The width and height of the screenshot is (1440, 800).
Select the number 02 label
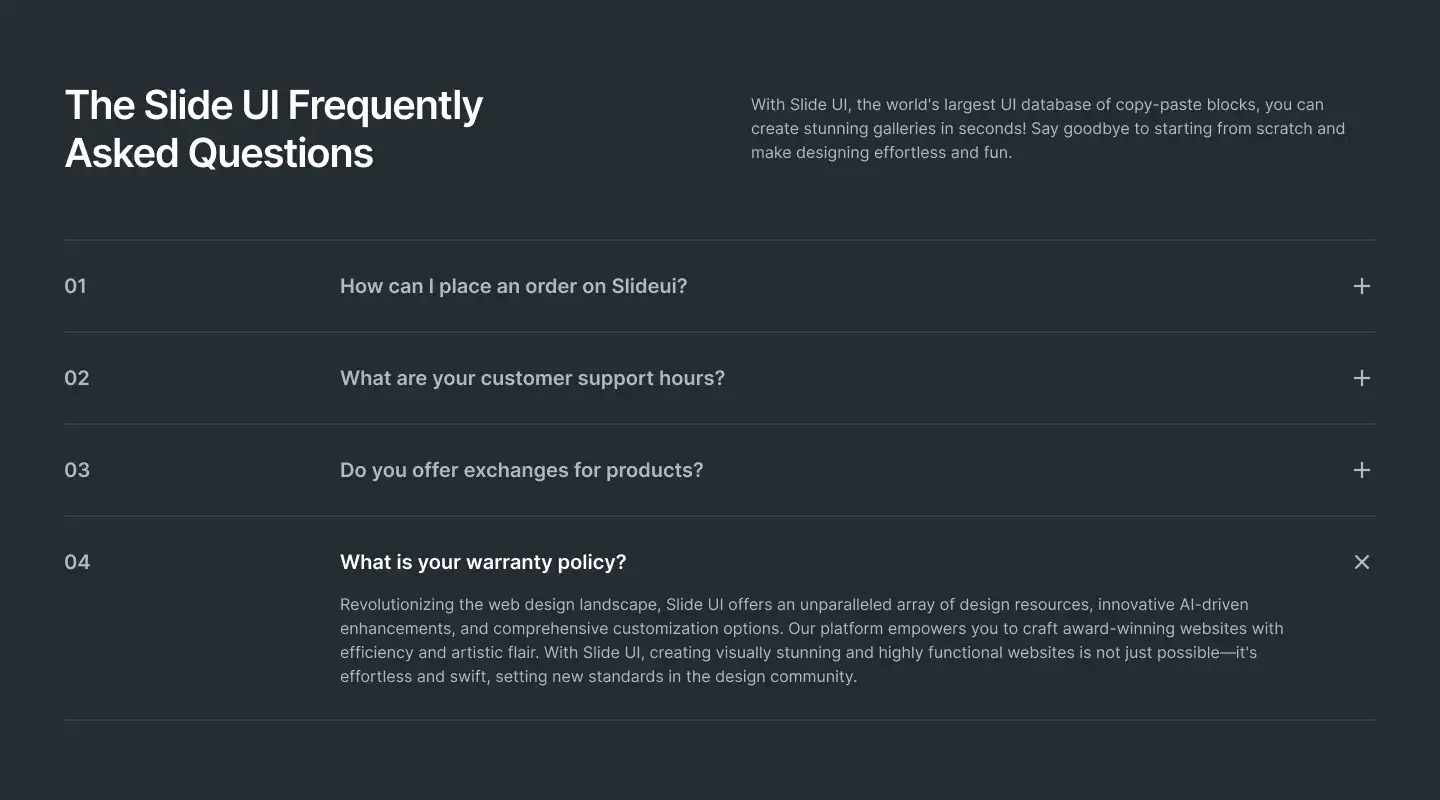[76, 378]
